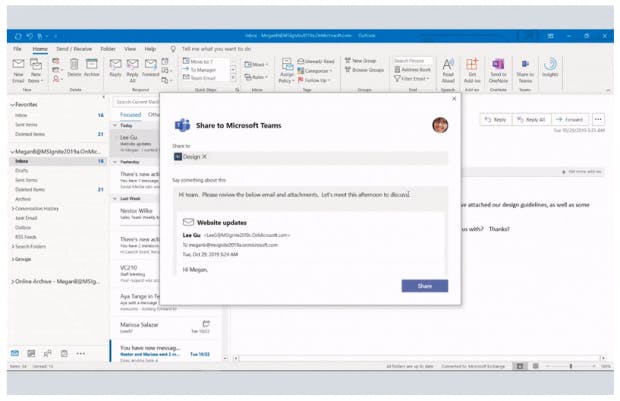The height and width of the screenshot is (401, 620).
Task: Switch to Mail view icon in navigation bar
Action: (x=15, y=353)
